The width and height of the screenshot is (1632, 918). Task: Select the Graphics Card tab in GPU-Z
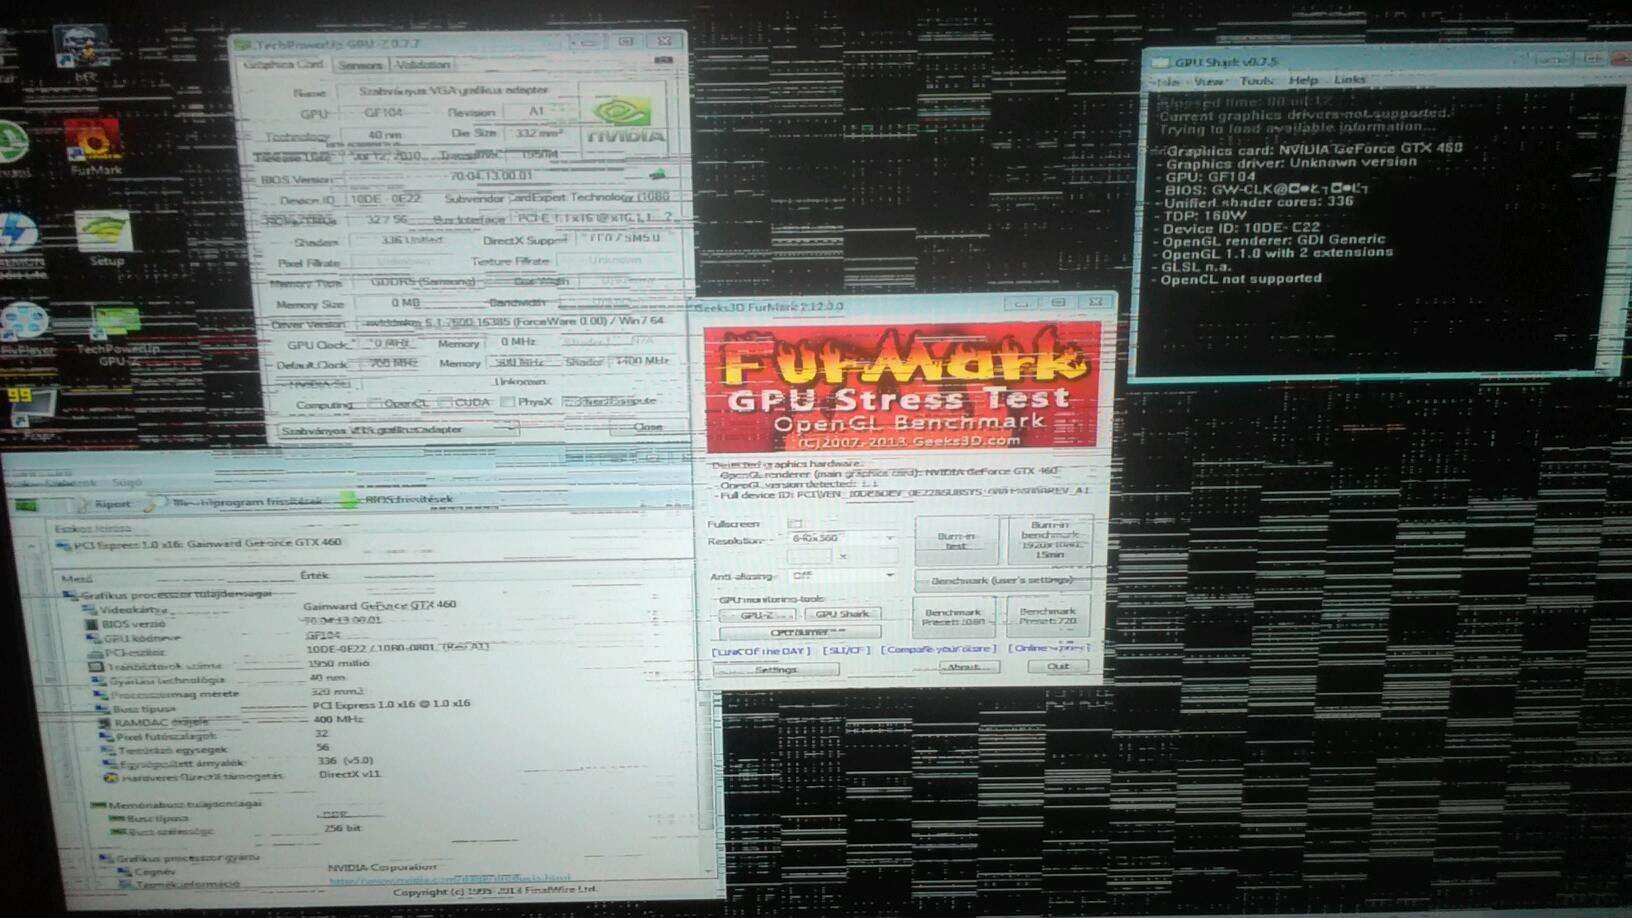[x=284, y=64]
